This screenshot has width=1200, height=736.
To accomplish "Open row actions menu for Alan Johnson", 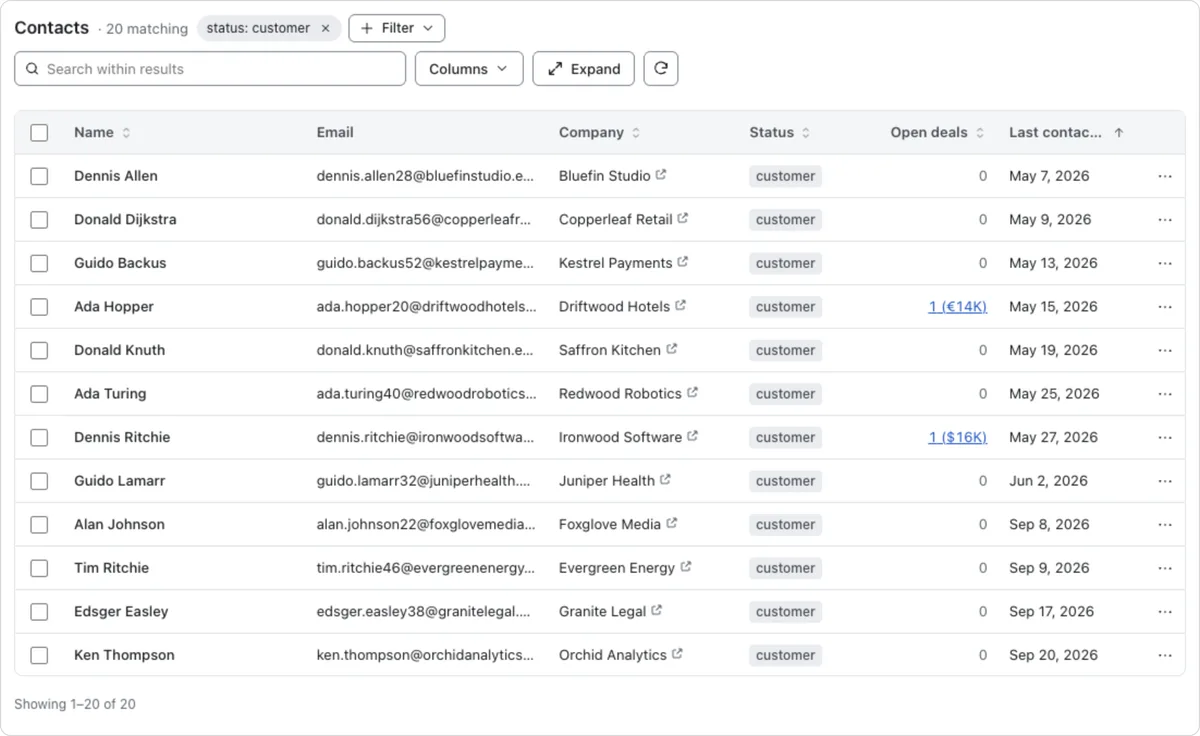I will point(1165,524).
